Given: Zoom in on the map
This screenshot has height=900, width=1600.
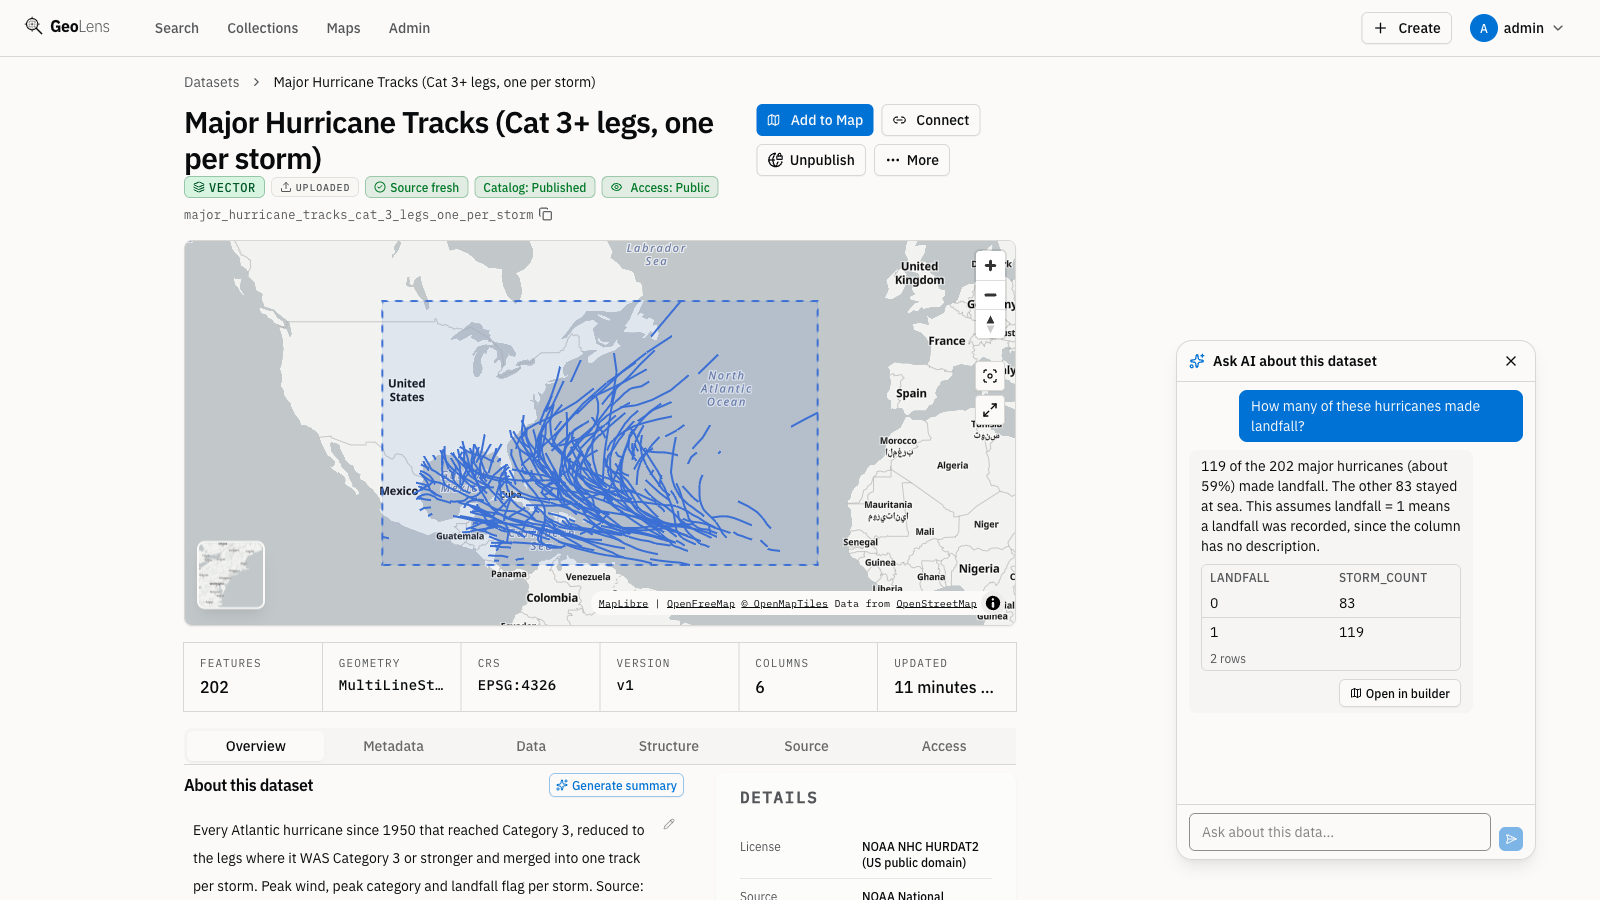Looking at the screenshot, I should tap(990, 266).
